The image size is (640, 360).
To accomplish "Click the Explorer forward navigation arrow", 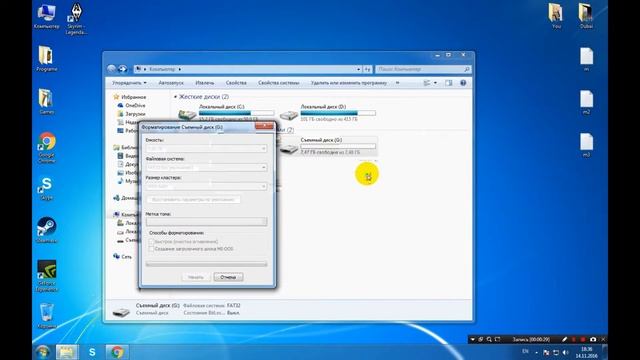I will (x=122, y=69).
